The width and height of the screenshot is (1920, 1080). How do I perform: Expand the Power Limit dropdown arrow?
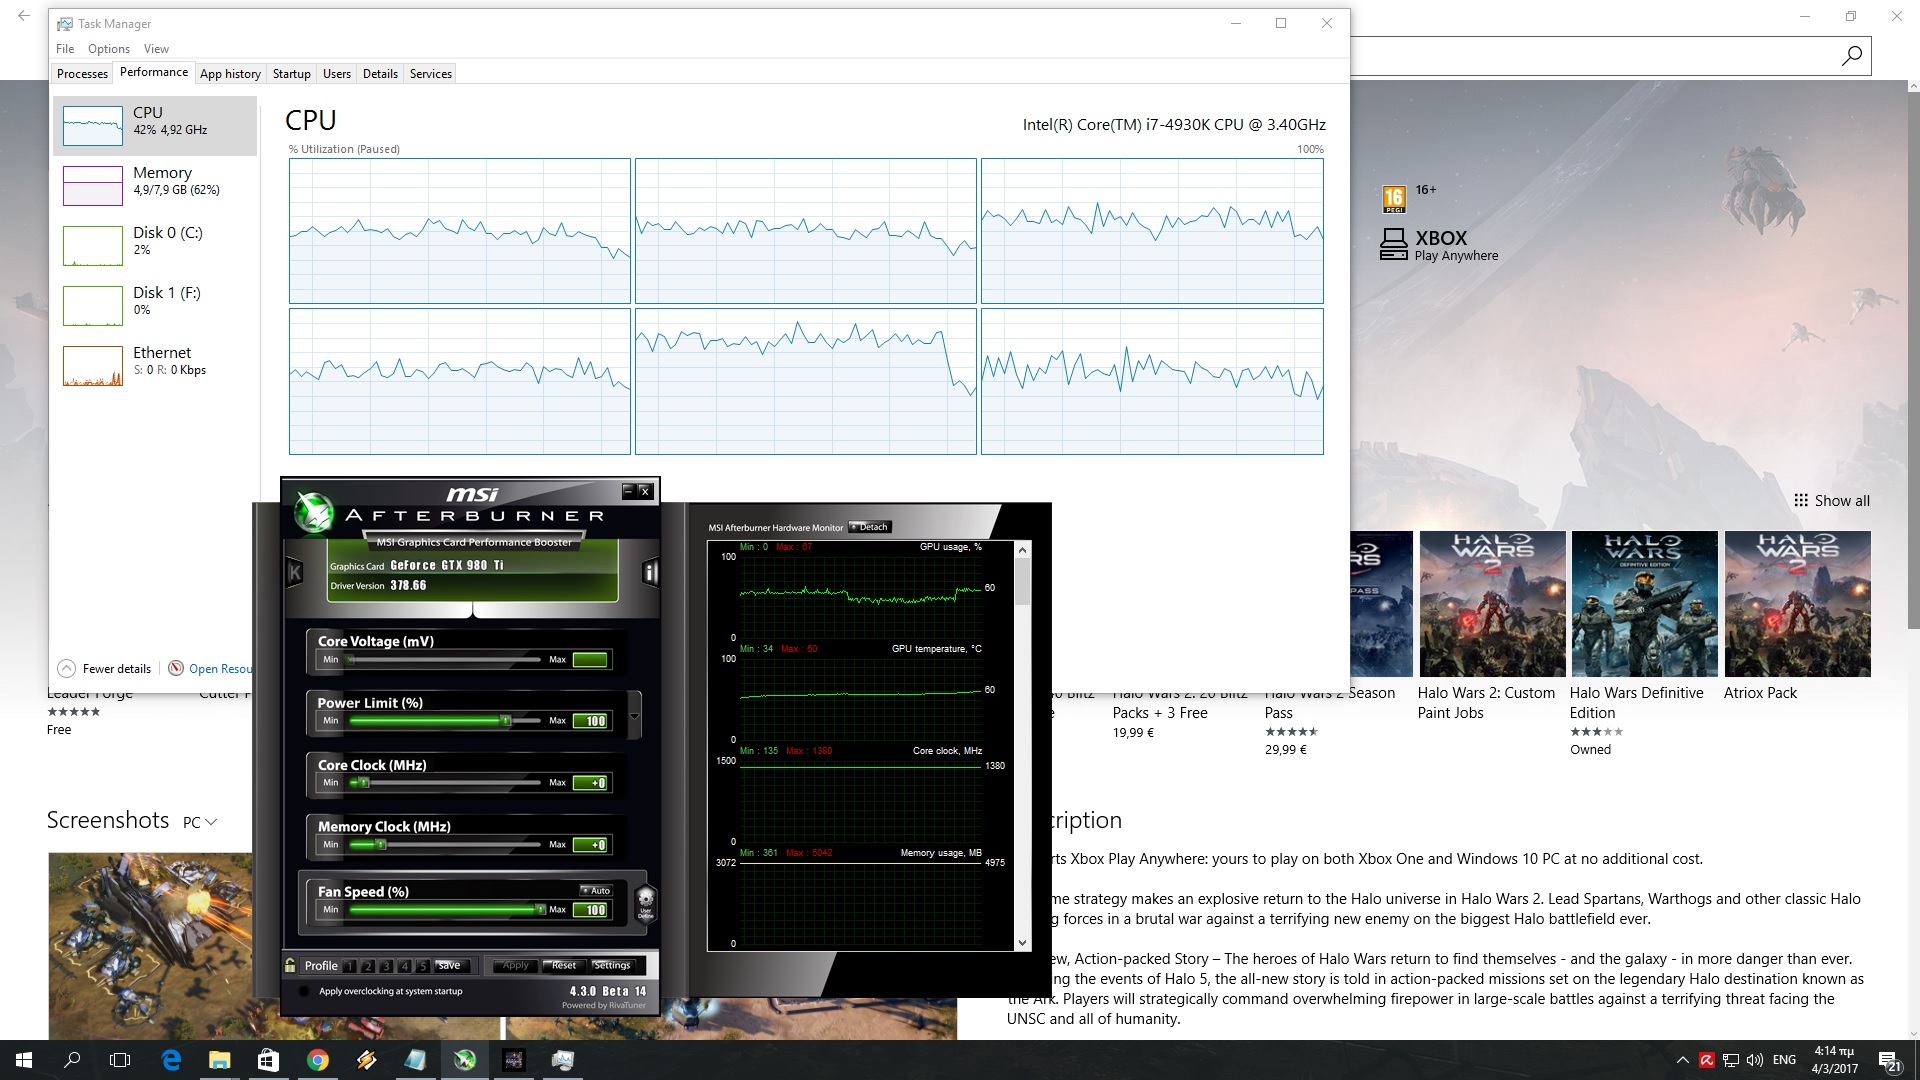tap(634, 717)
